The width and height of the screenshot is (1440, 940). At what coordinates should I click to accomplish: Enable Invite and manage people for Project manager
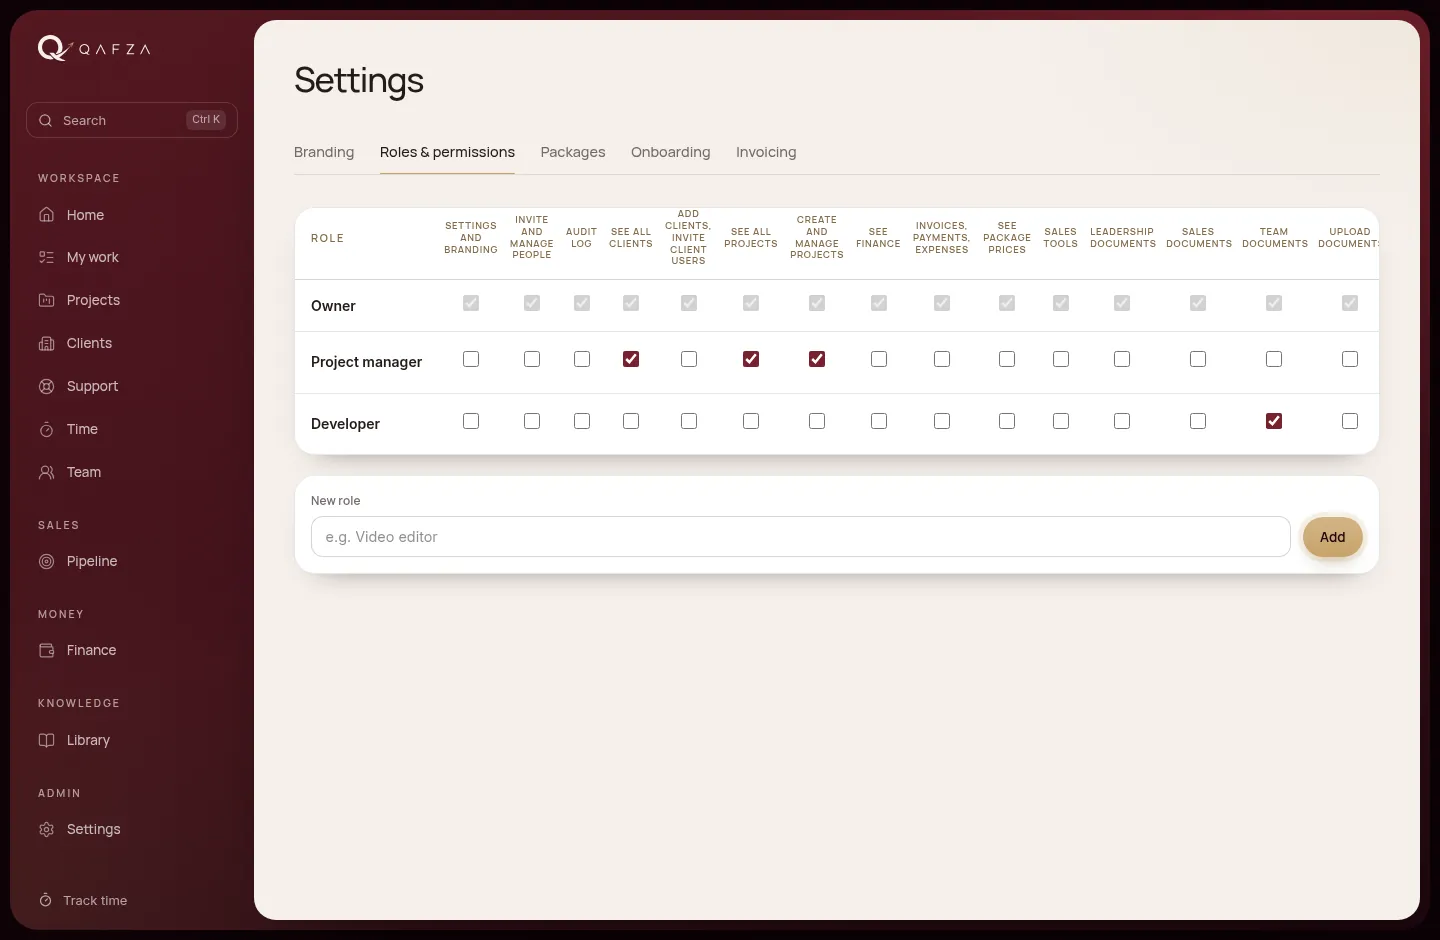point(532,359)
